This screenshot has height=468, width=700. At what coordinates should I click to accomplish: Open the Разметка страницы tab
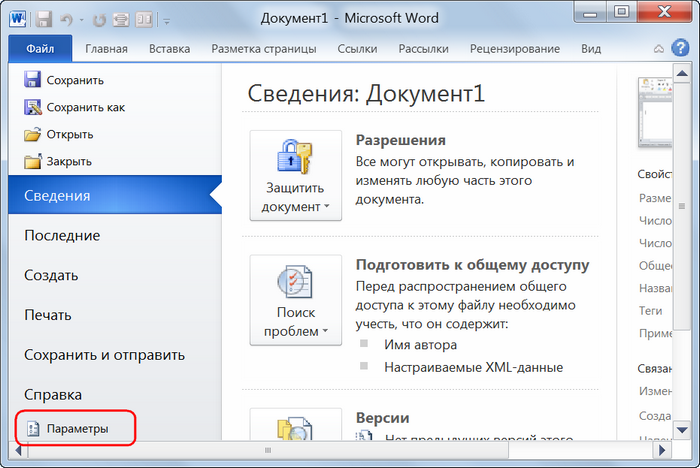(264, 49)
